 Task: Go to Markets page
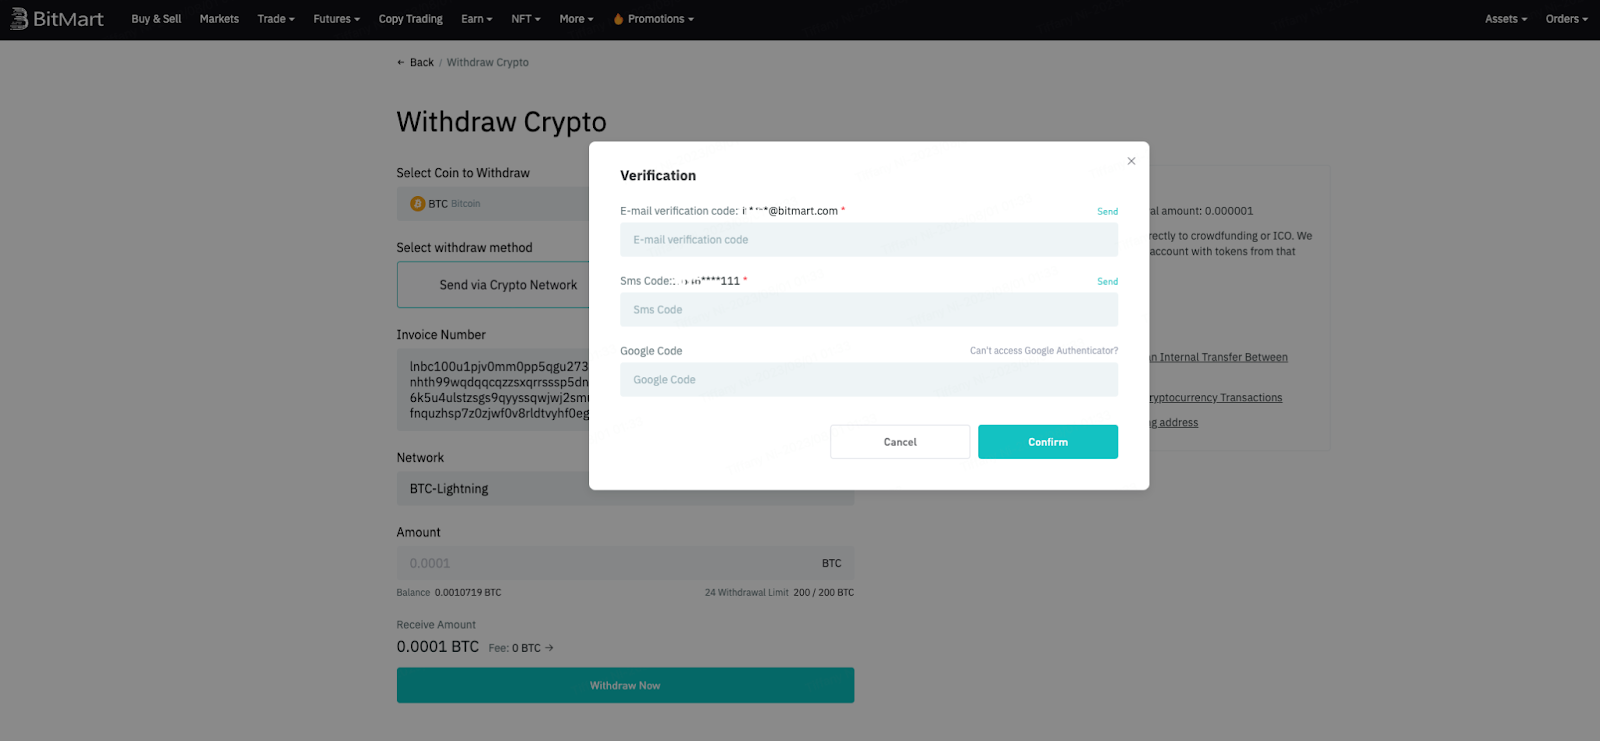(x=219, y=19)
